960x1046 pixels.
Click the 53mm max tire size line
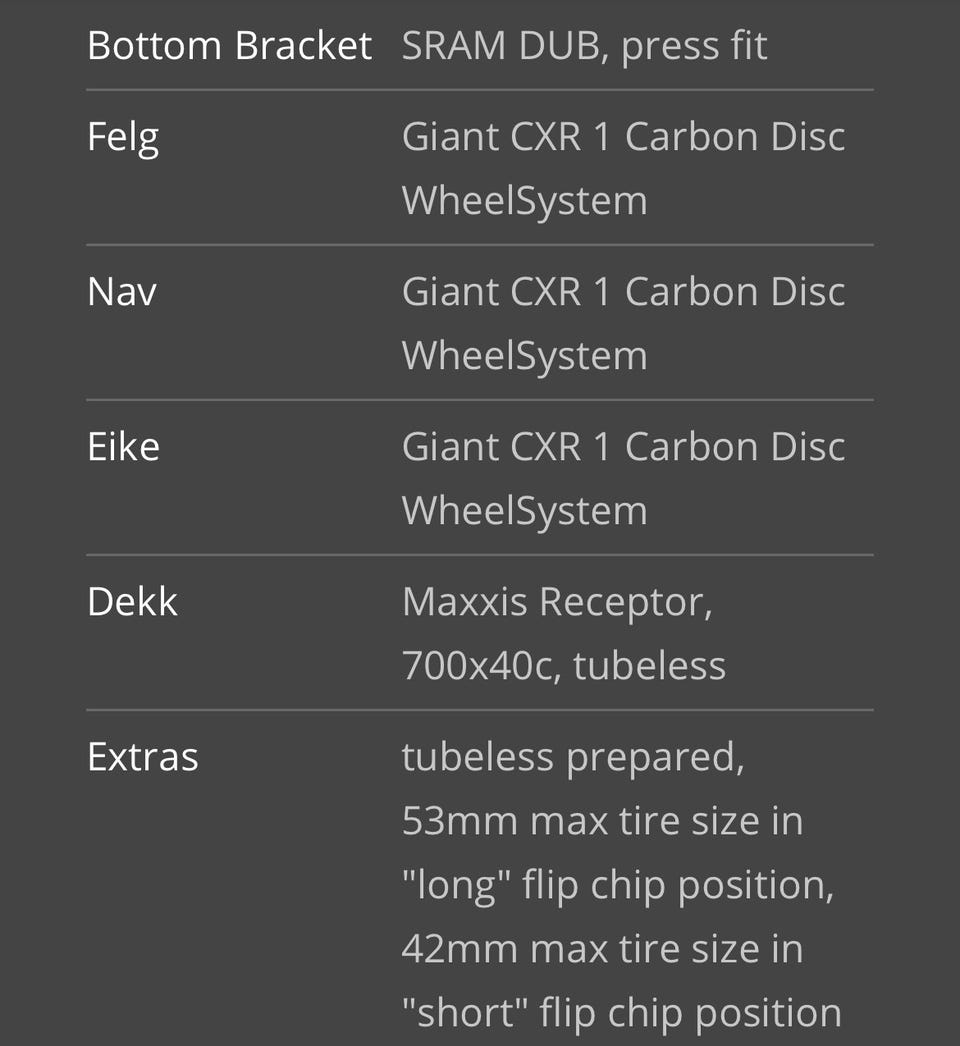(602, 821)
